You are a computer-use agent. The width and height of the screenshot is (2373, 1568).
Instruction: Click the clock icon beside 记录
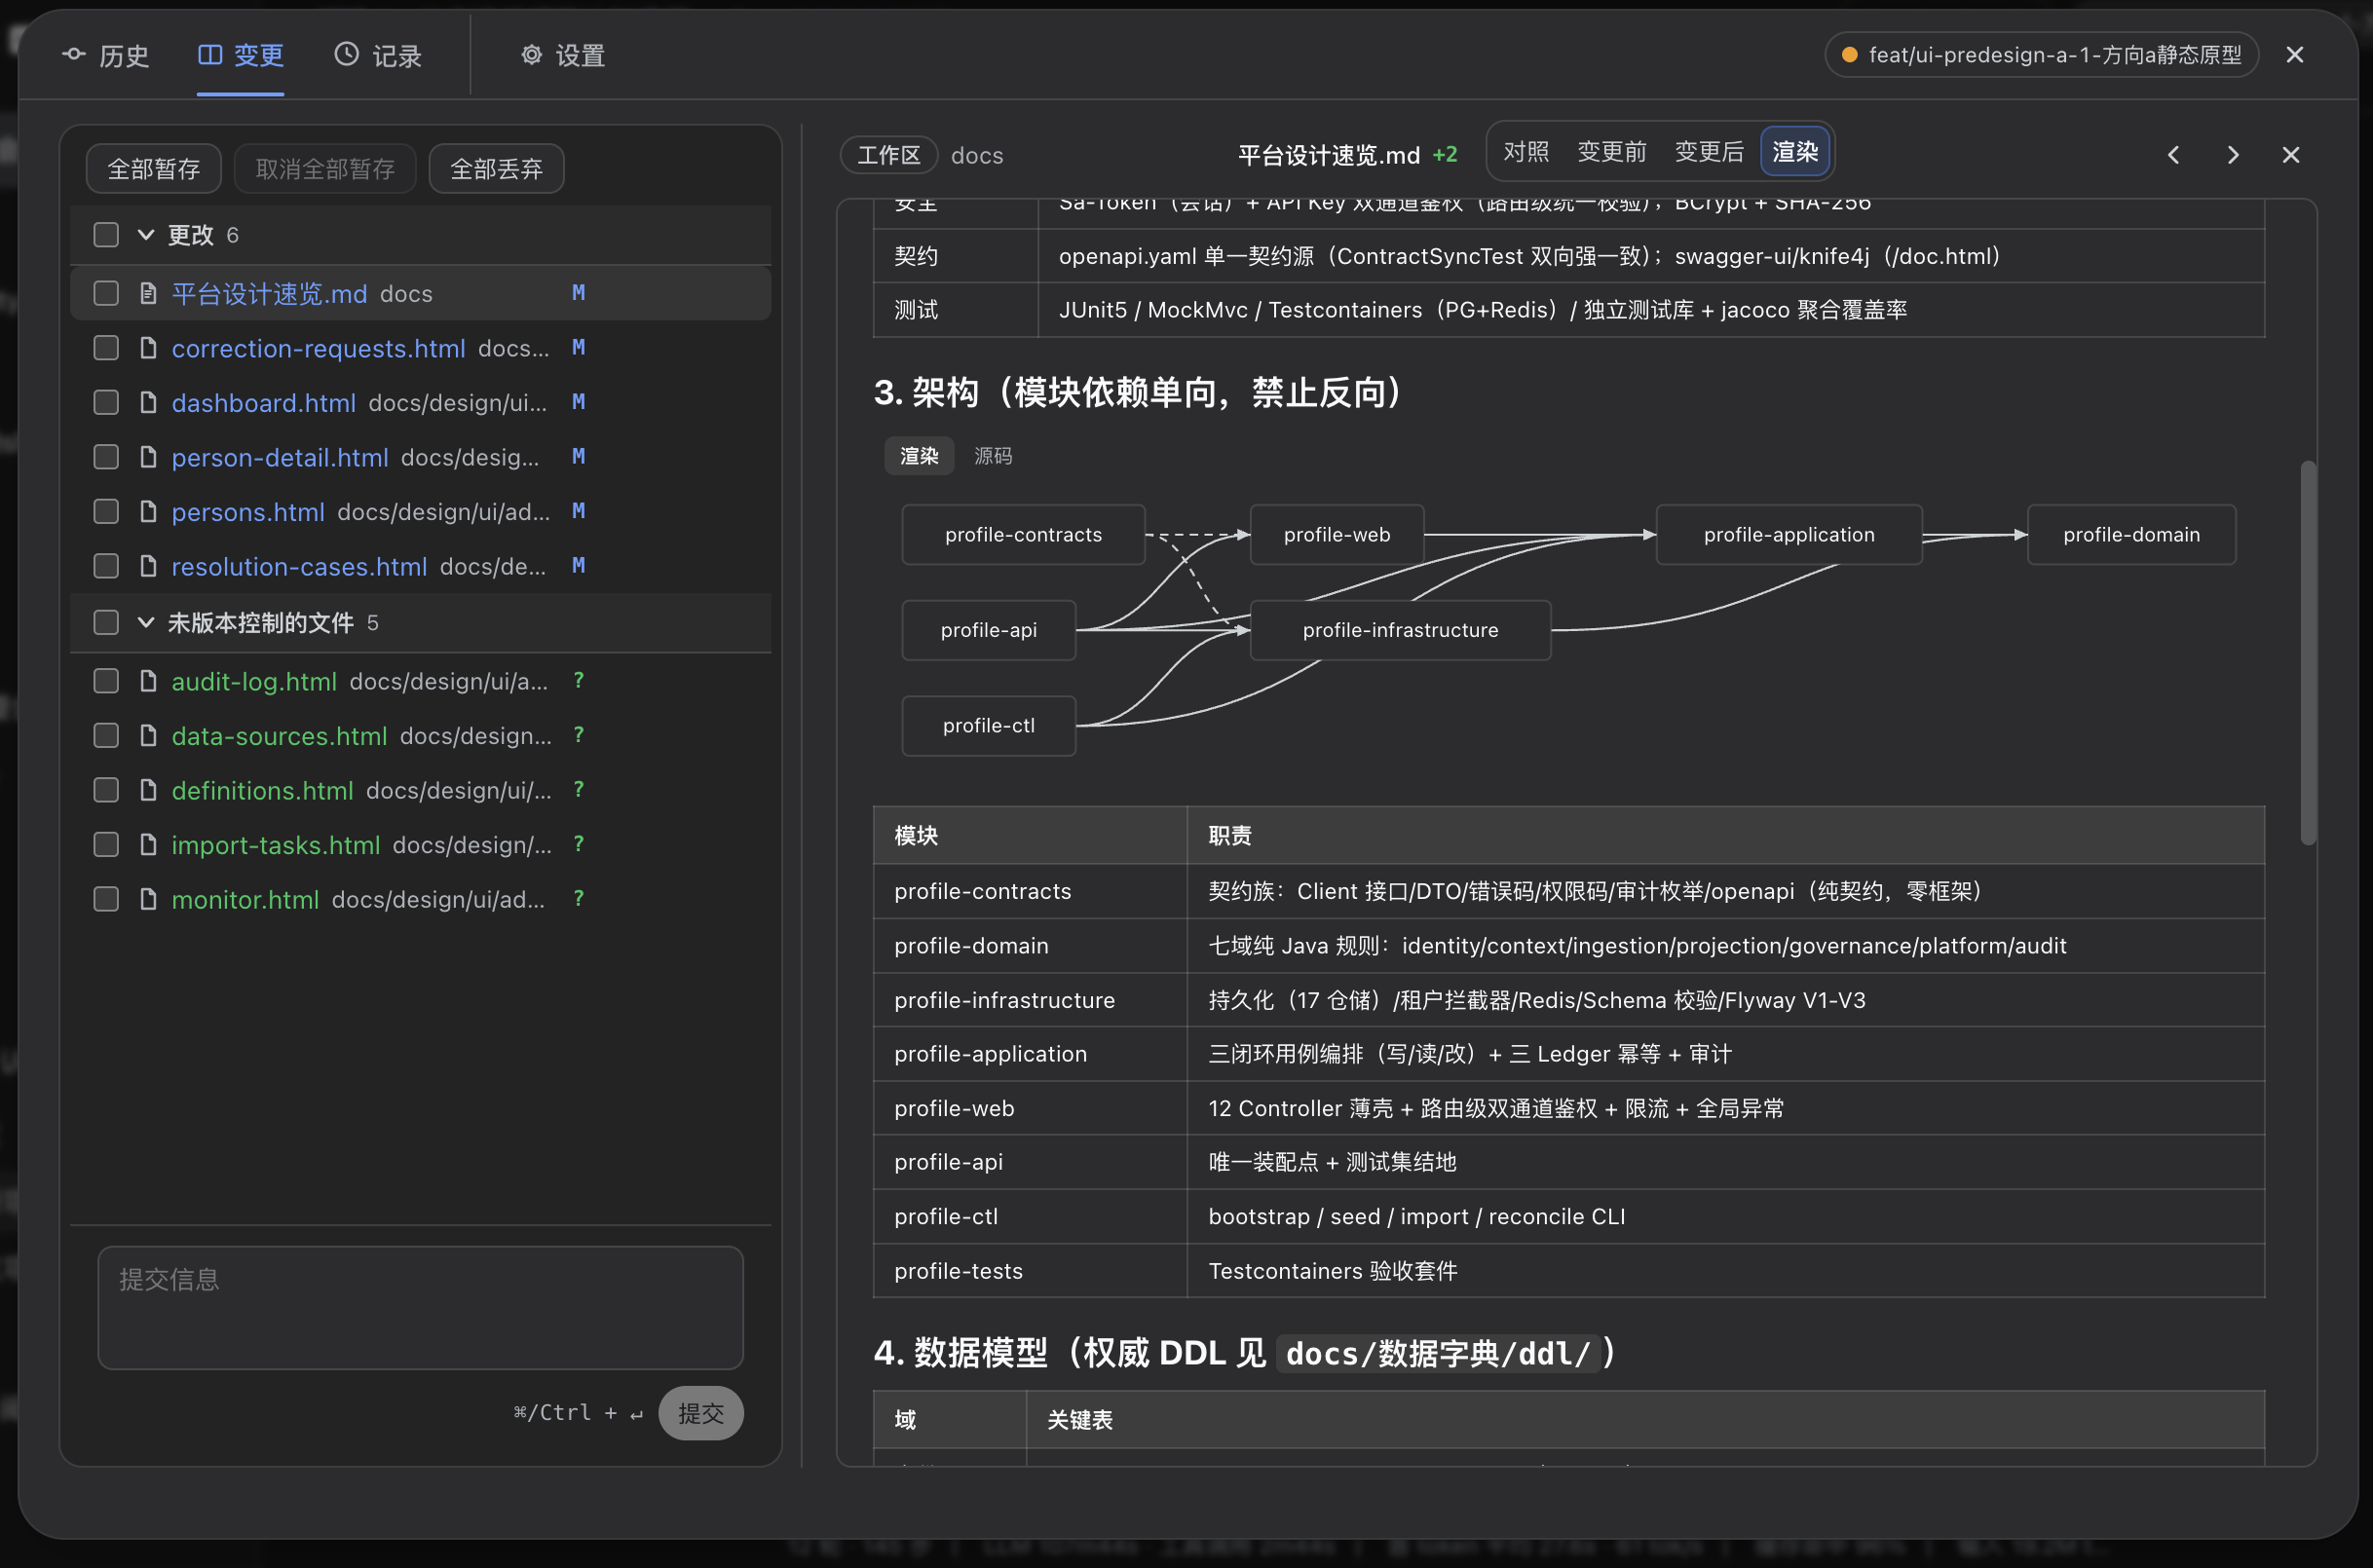click(346, 54)
